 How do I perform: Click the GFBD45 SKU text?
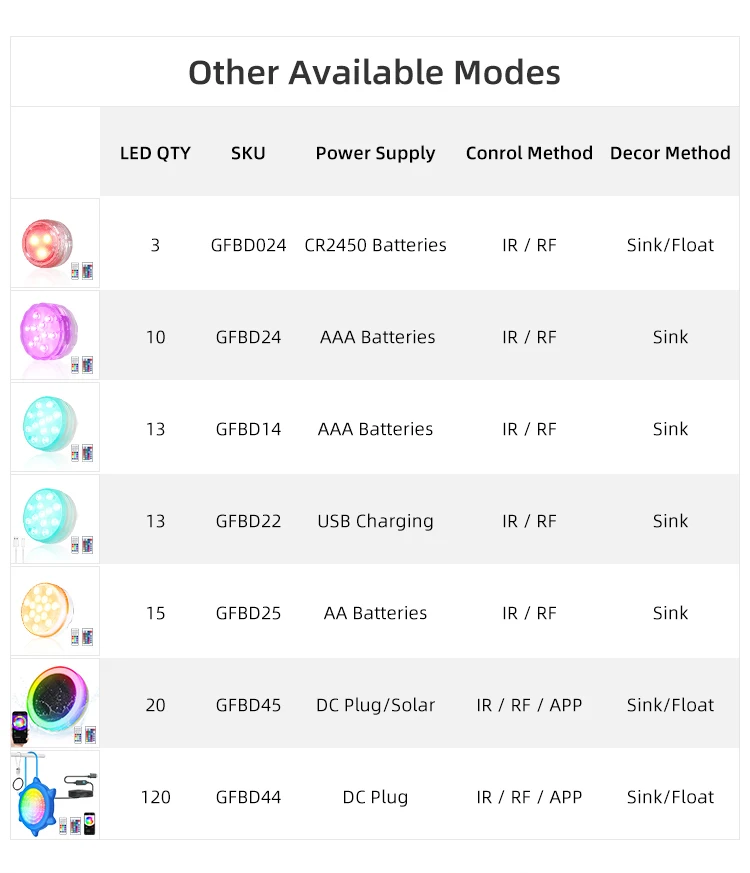pyautogui.click(x=248, y=705)
